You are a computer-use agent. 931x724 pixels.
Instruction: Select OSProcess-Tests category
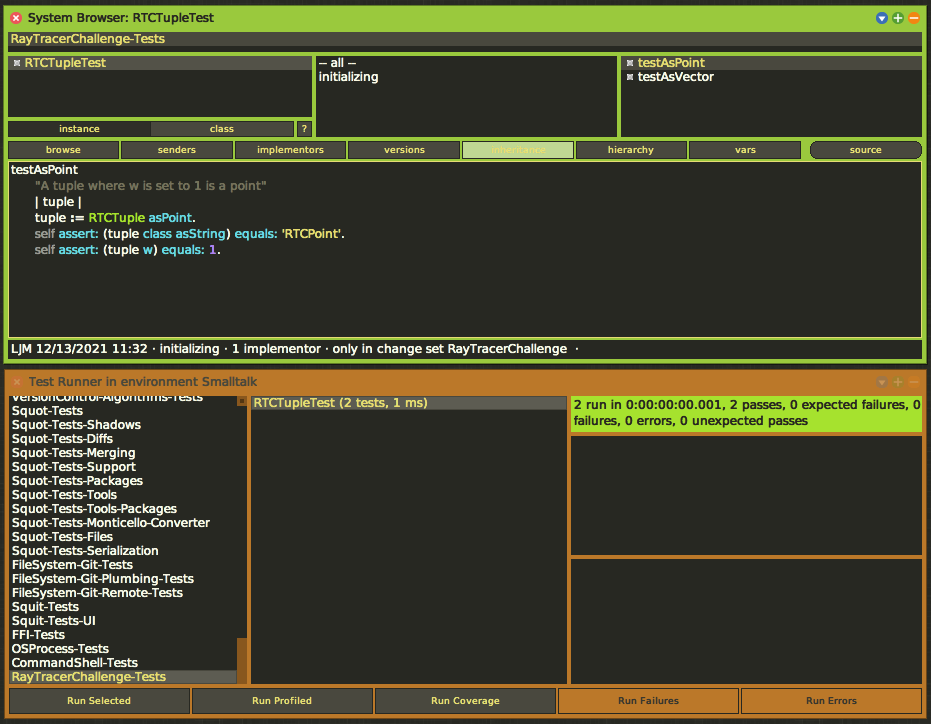click(123, 649)
